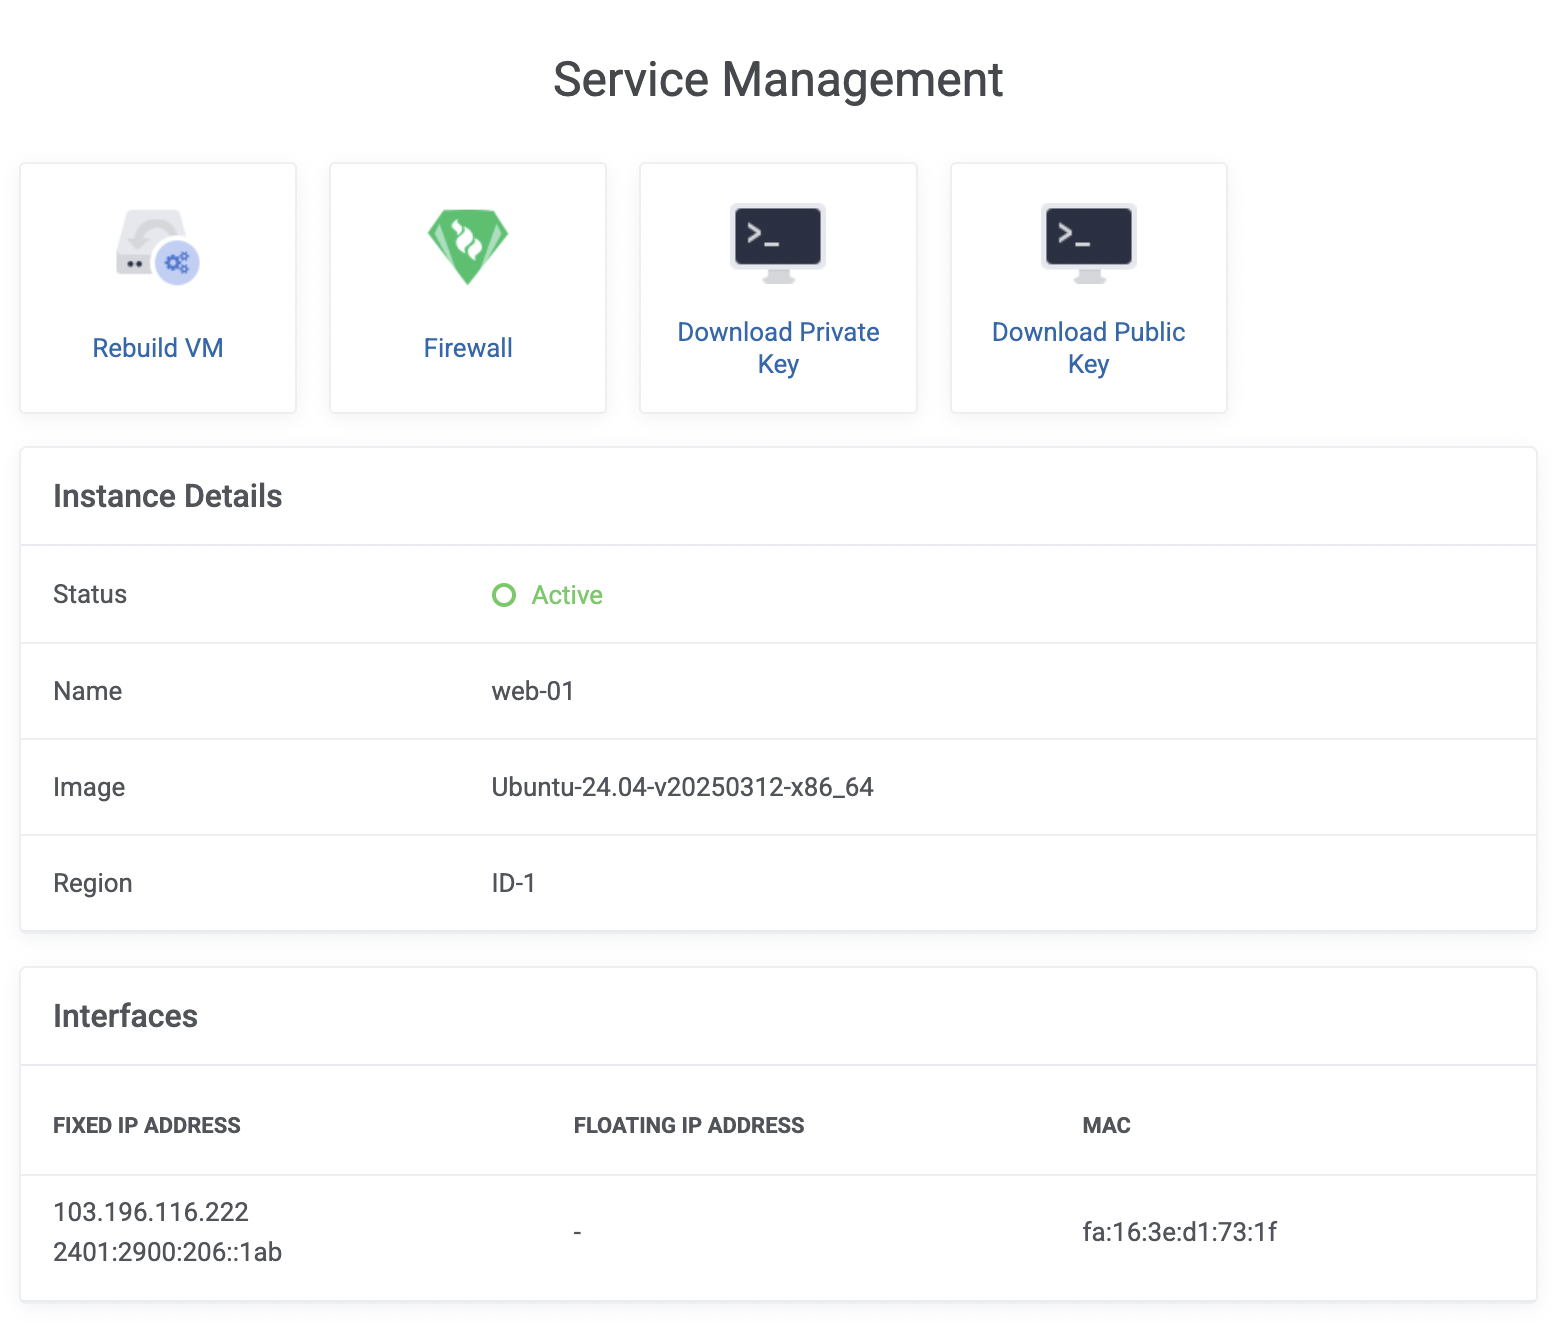Click the MAC address fa:16:3e:d1:73:1f
This screenshot has width=1564, height=1322.
1180,1232
